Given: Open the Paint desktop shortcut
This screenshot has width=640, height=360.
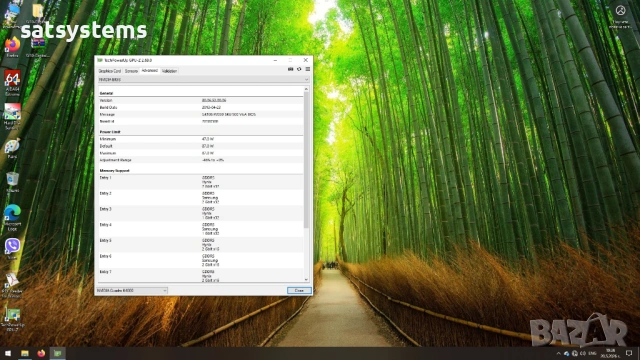Looking at the screenshot, I should point(12,149).
